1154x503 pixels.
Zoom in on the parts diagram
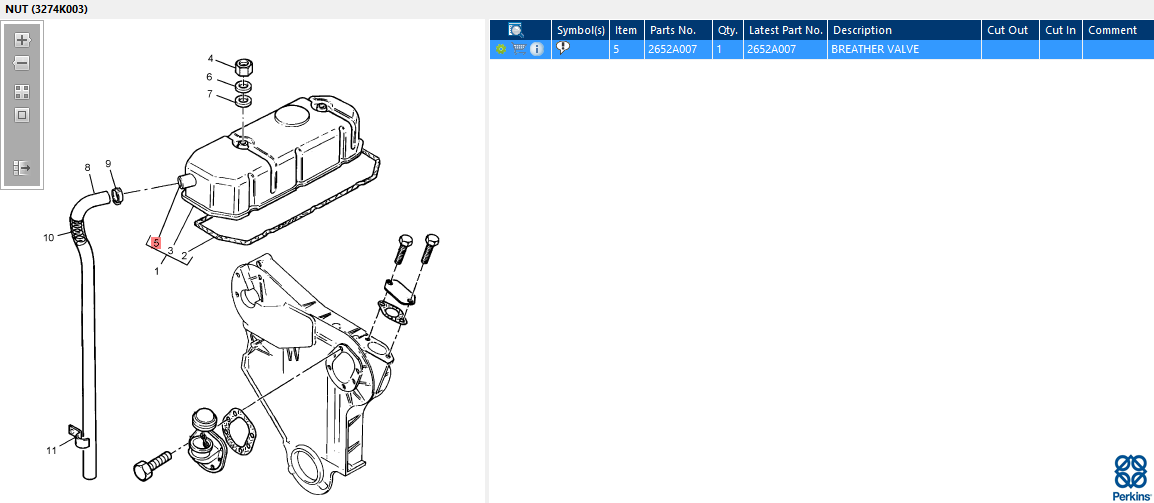click(x=21, y=40)
